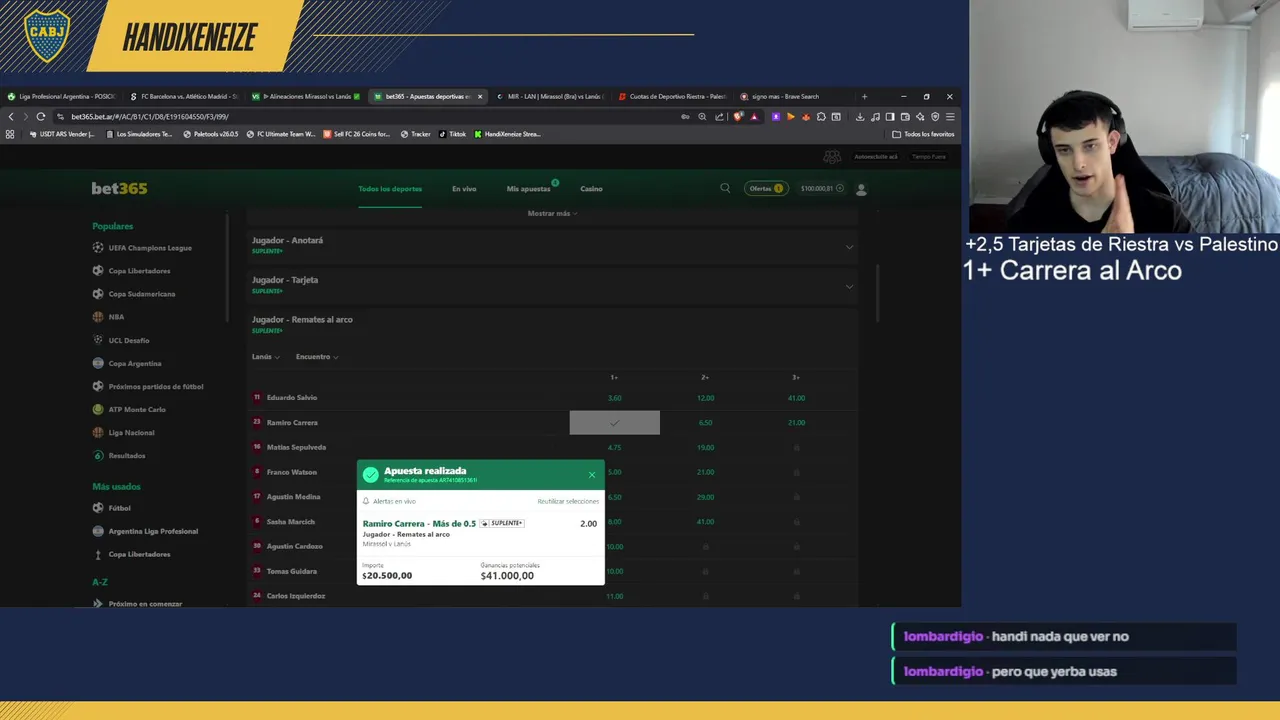This screenshot has height=720, width=1280.
Task: Click the USDT ARS Vender bookmark
Action: (62, 134)
